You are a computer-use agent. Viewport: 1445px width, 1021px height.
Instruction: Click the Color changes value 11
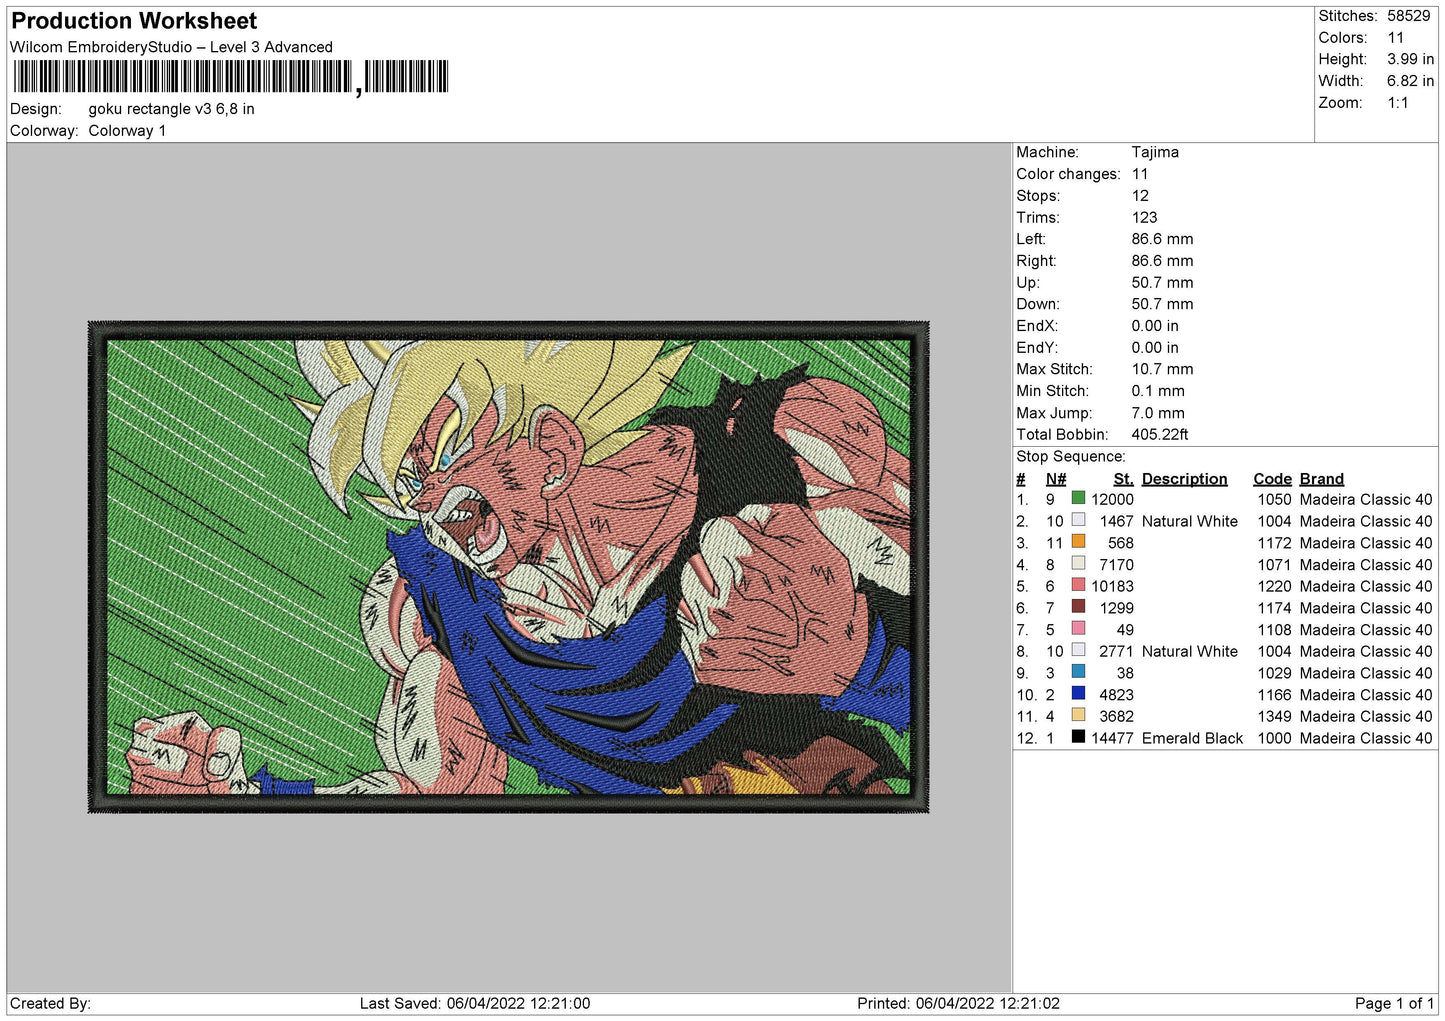[x=1140, y=174]
